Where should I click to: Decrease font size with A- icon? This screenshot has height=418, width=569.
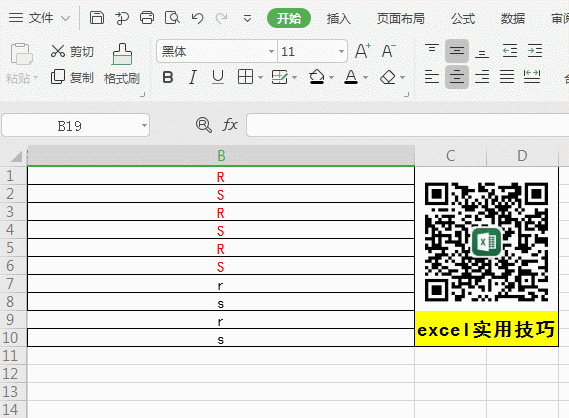pyautogui.click(x=388, y=51)
